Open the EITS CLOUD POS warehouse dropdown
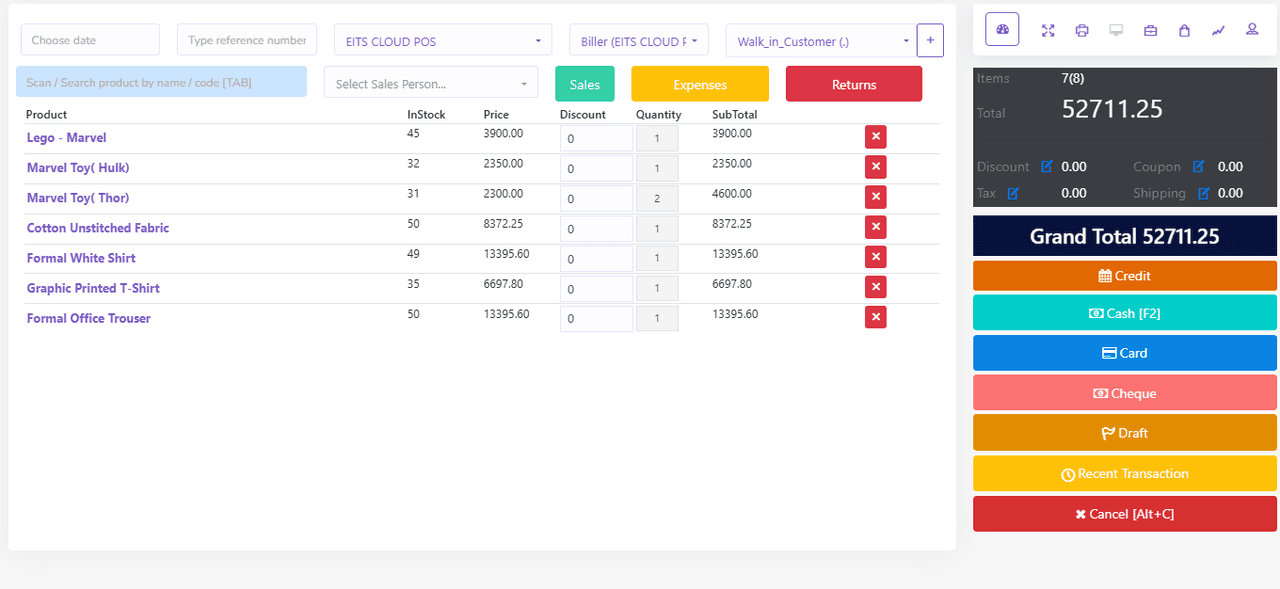The image size is (1280, 589). tap(443, 40)
